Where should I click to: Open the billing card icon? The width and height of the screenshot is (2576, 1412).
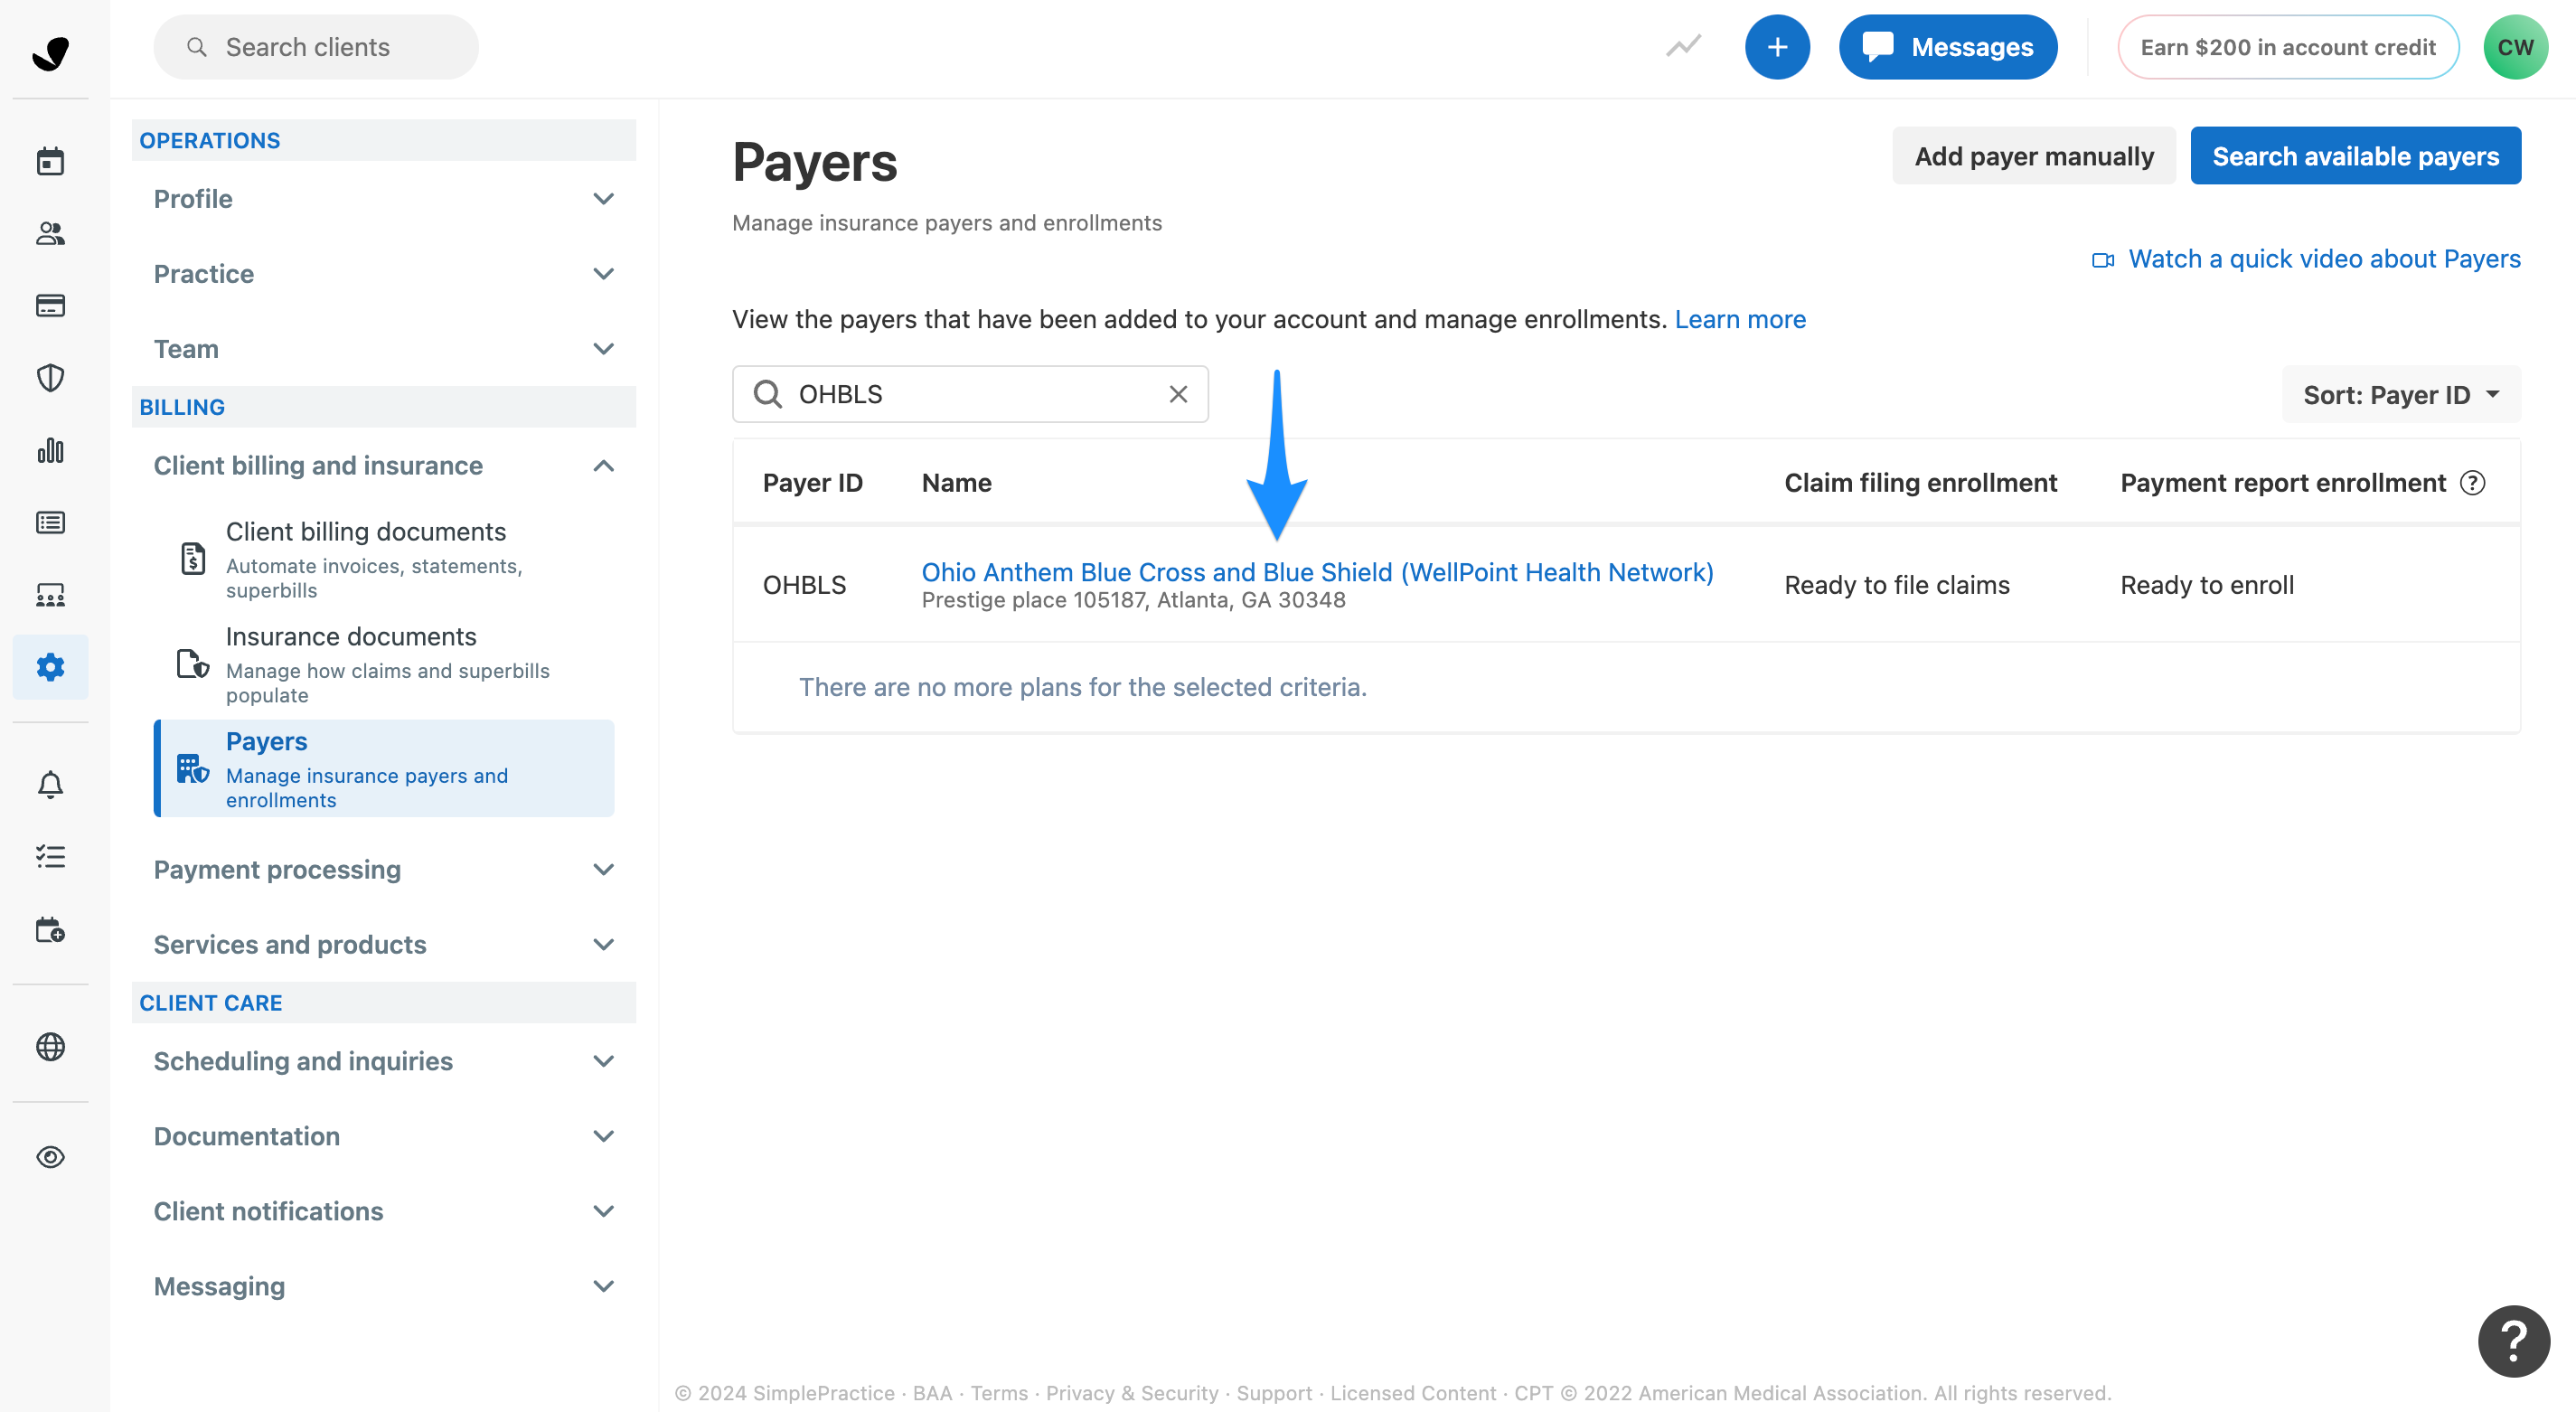click(x=50, y=305)
